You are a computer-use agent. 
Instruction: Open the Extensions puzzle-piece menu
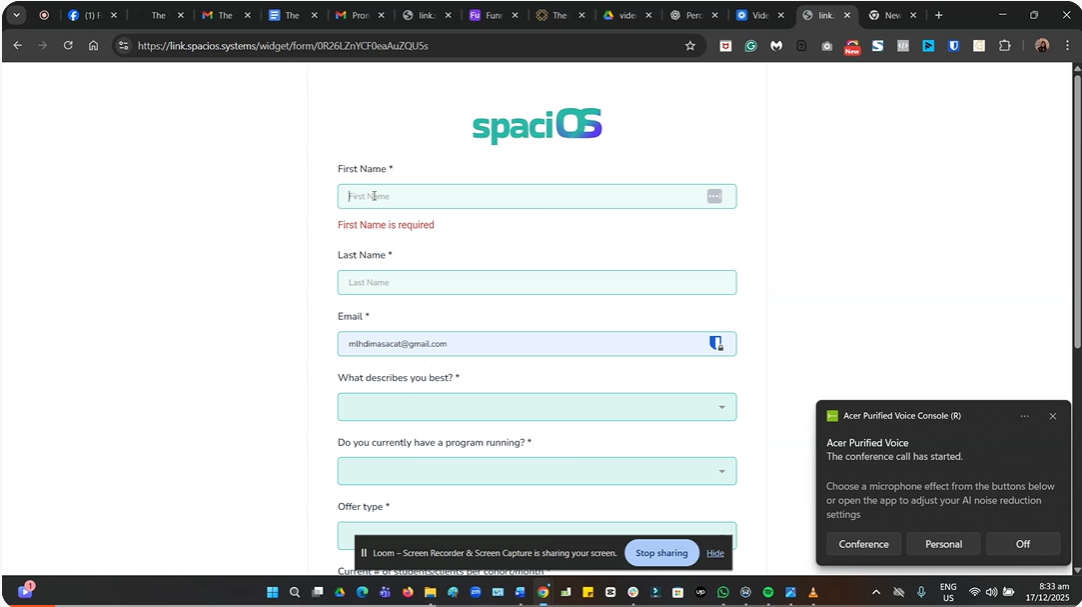[x=1005, y=46]
